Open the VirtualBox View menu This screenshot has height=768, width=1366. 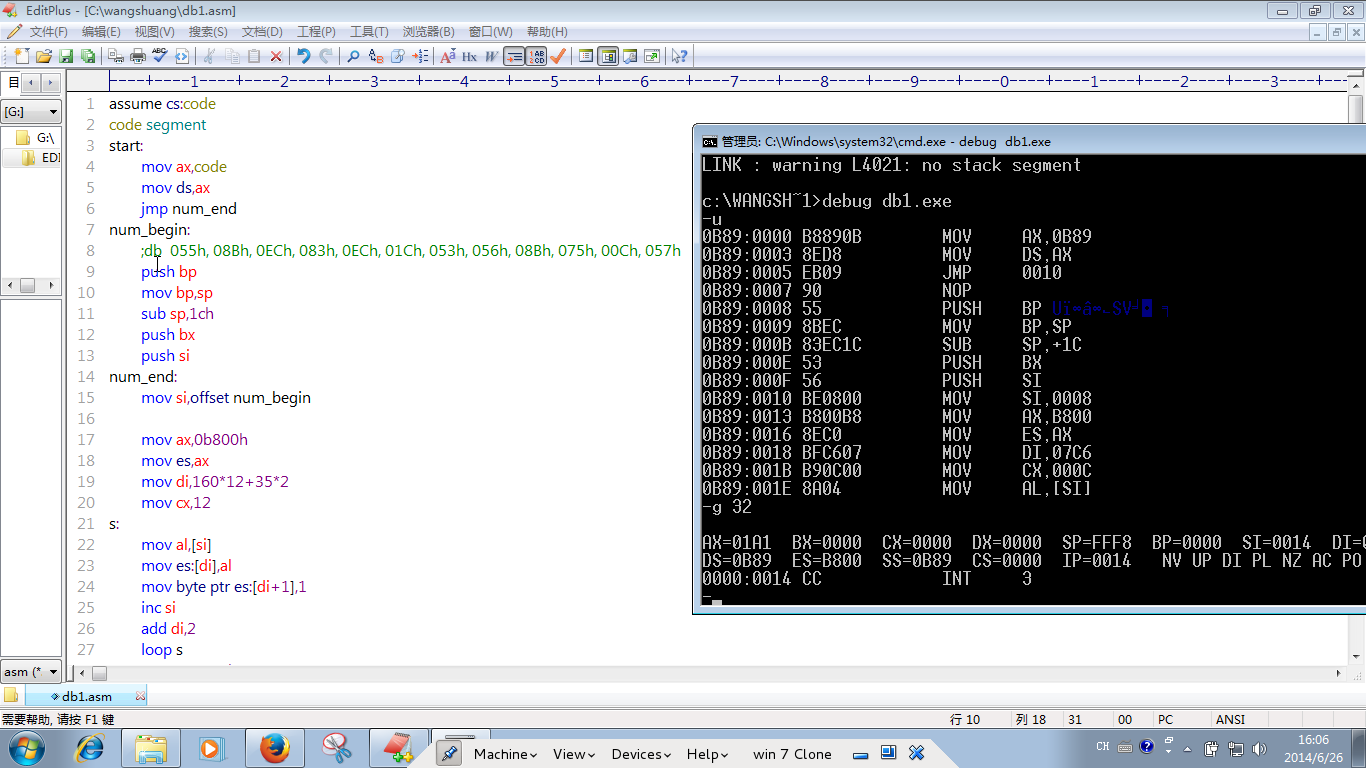(574, 754)
